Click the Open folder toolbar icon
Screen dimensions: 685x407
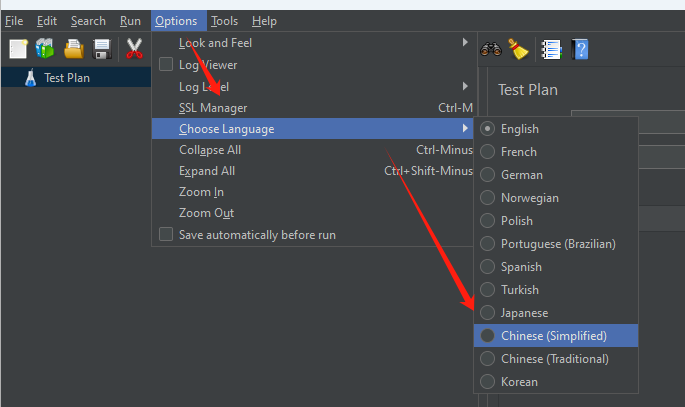[74, 48]
